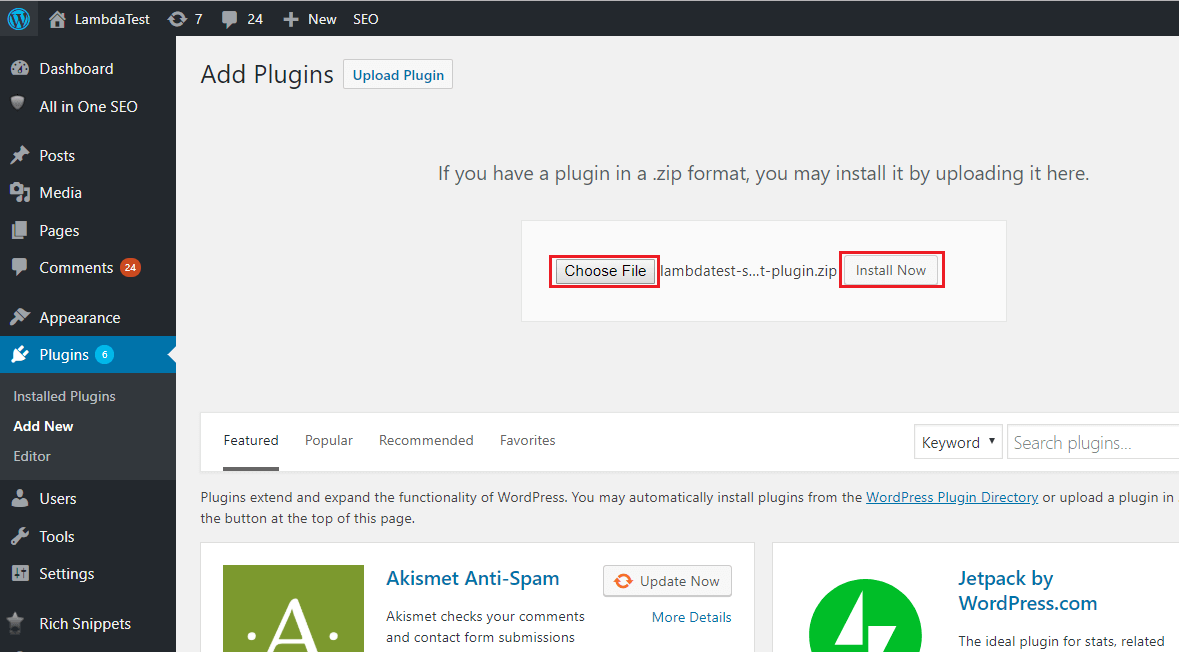Click the Upload Plugin button
The image size is (1179, 652).
[x=397, y=73]
